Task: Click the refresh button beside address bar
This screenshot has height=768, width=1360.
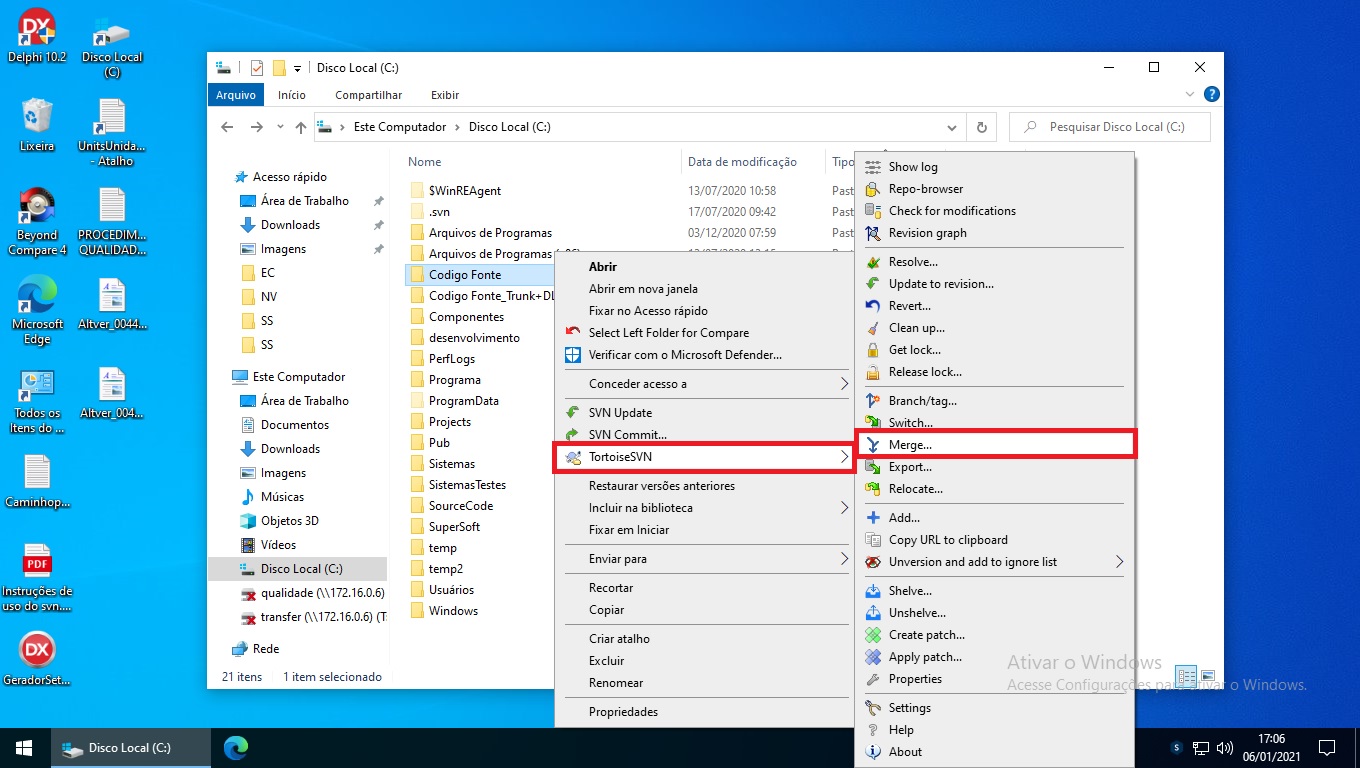Action: pyautogui.click(x=981, y=128)
